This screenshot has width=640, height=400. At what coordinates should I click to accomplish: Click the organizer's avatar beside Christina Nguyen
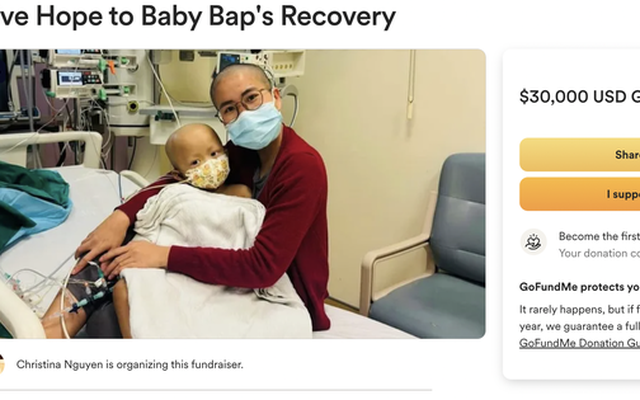tap(2, 364)
